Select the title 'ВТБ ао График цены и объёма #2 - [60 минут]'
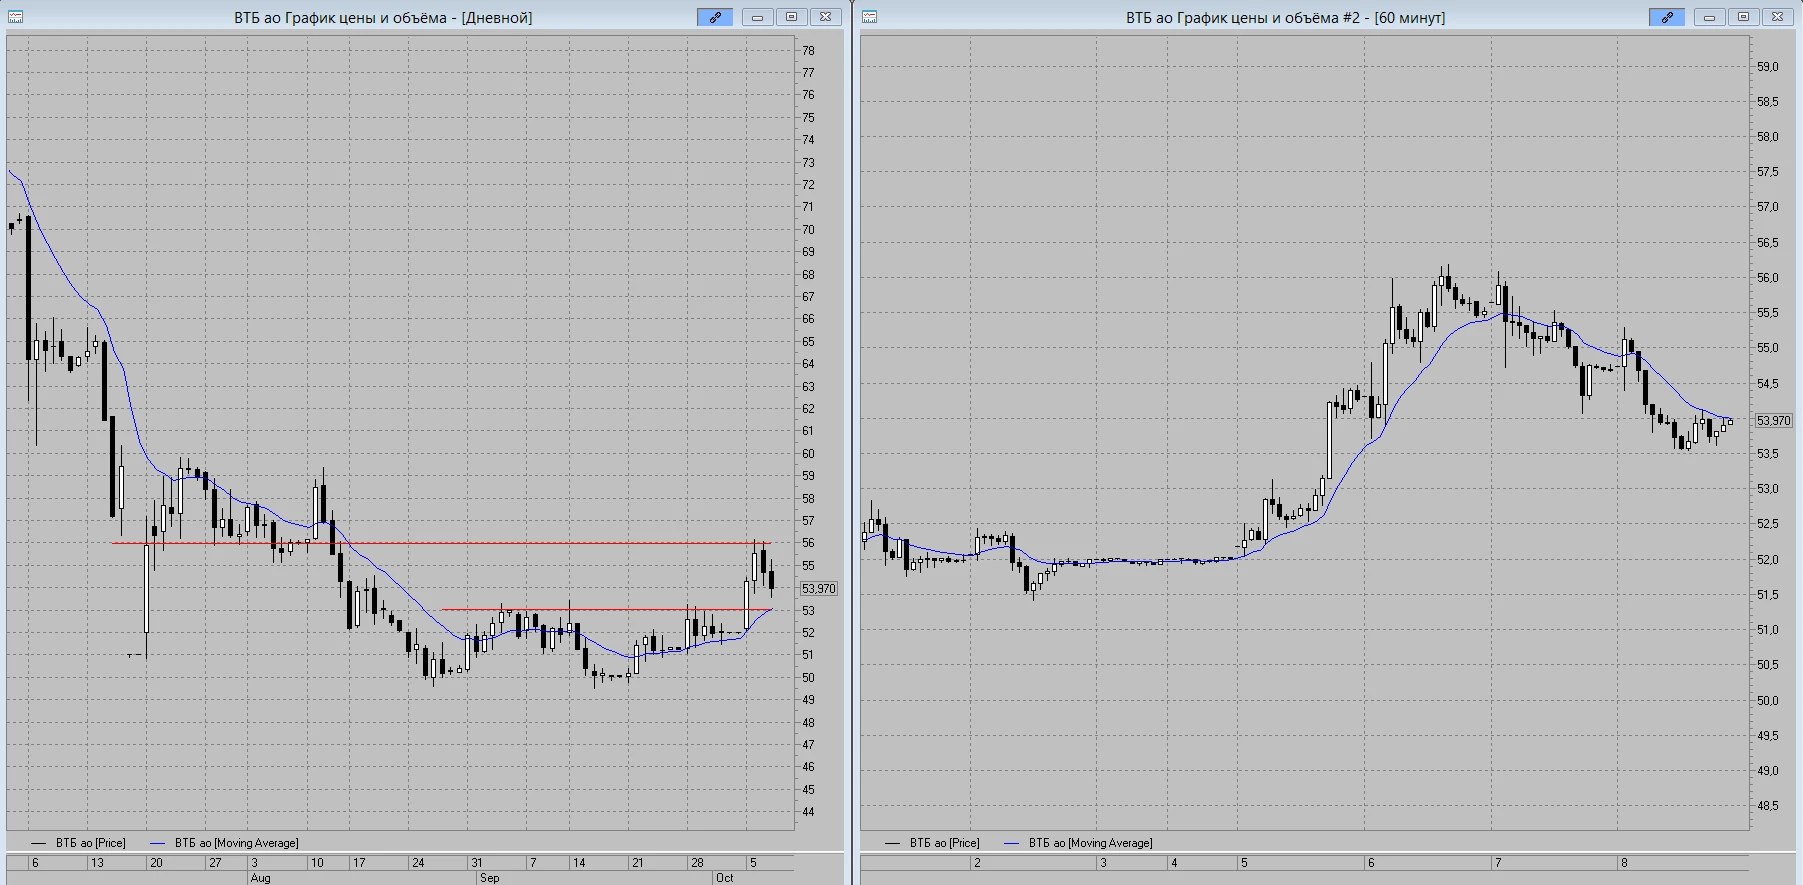 tap(1285, 18)
